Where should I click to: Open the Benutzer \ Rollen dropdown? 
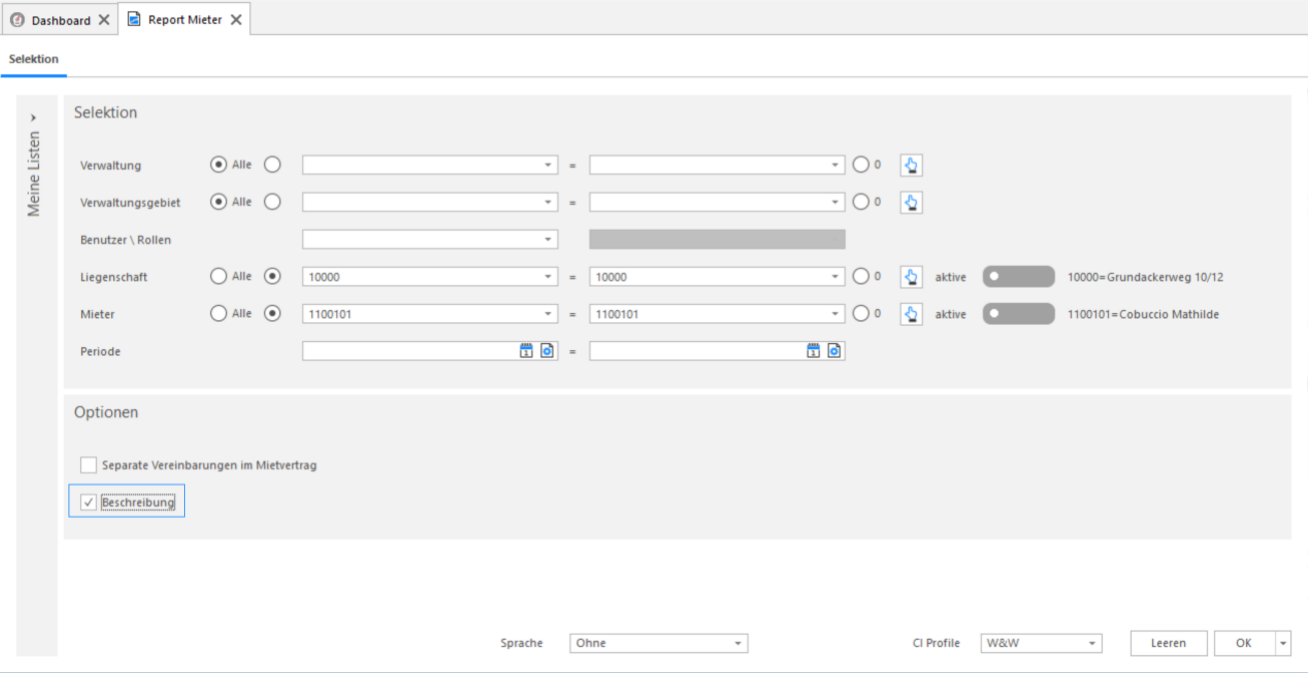tap(548, 239)
